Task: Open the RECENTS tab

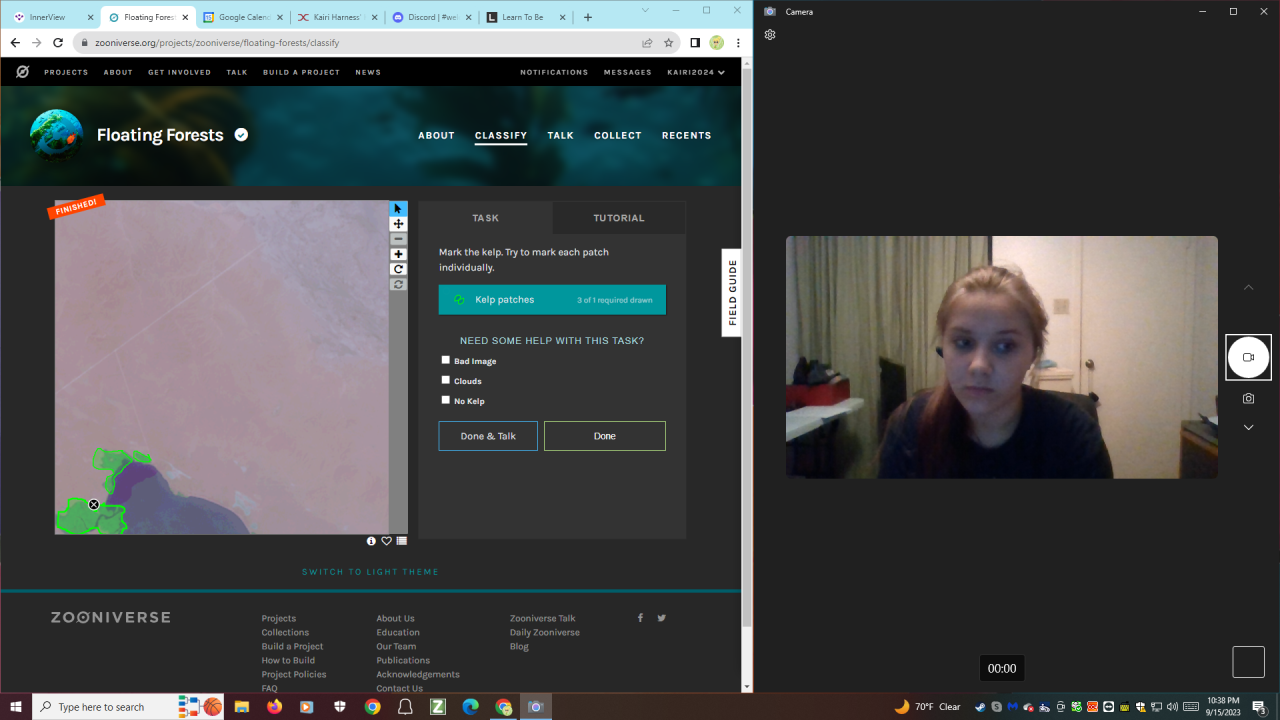Action: pyautogui.click(x=686, y=135)
